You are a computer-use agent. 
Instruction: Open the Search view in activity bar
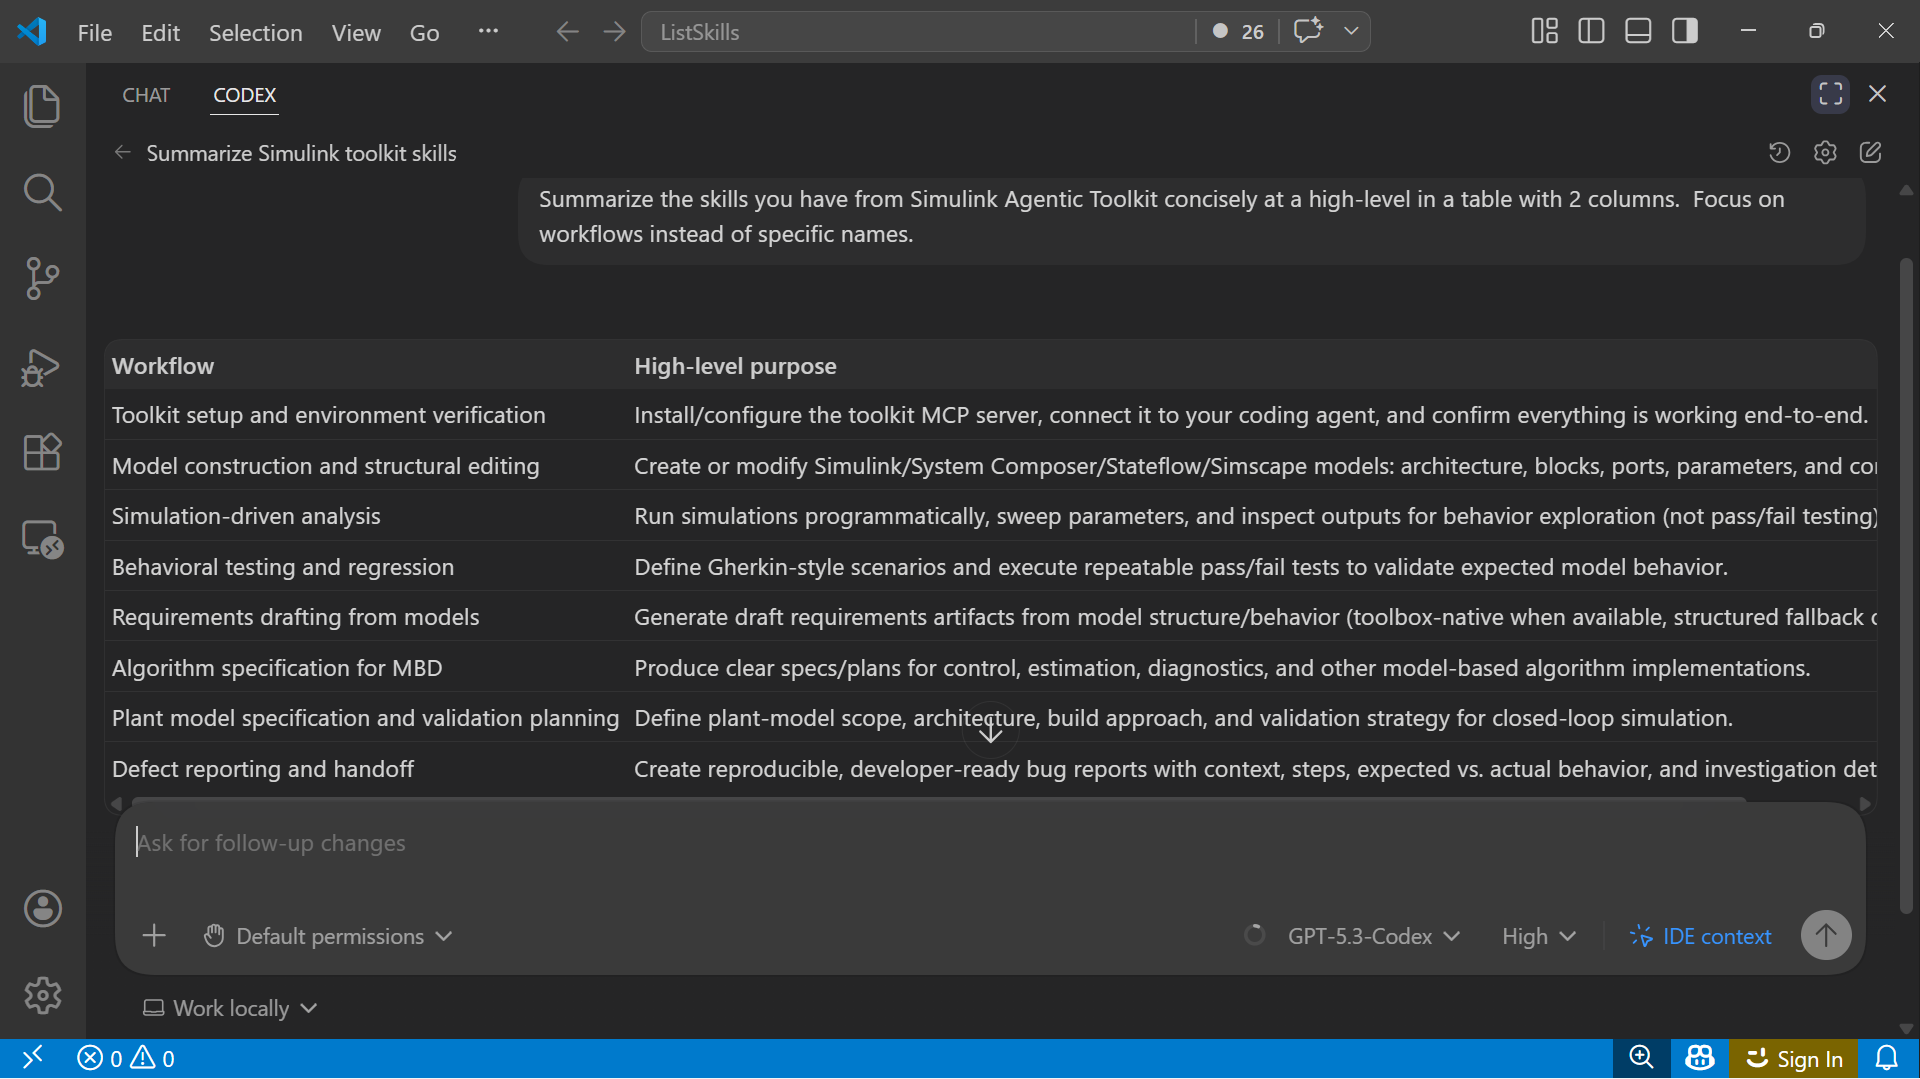pyautogui.click(x=42, y=192)
